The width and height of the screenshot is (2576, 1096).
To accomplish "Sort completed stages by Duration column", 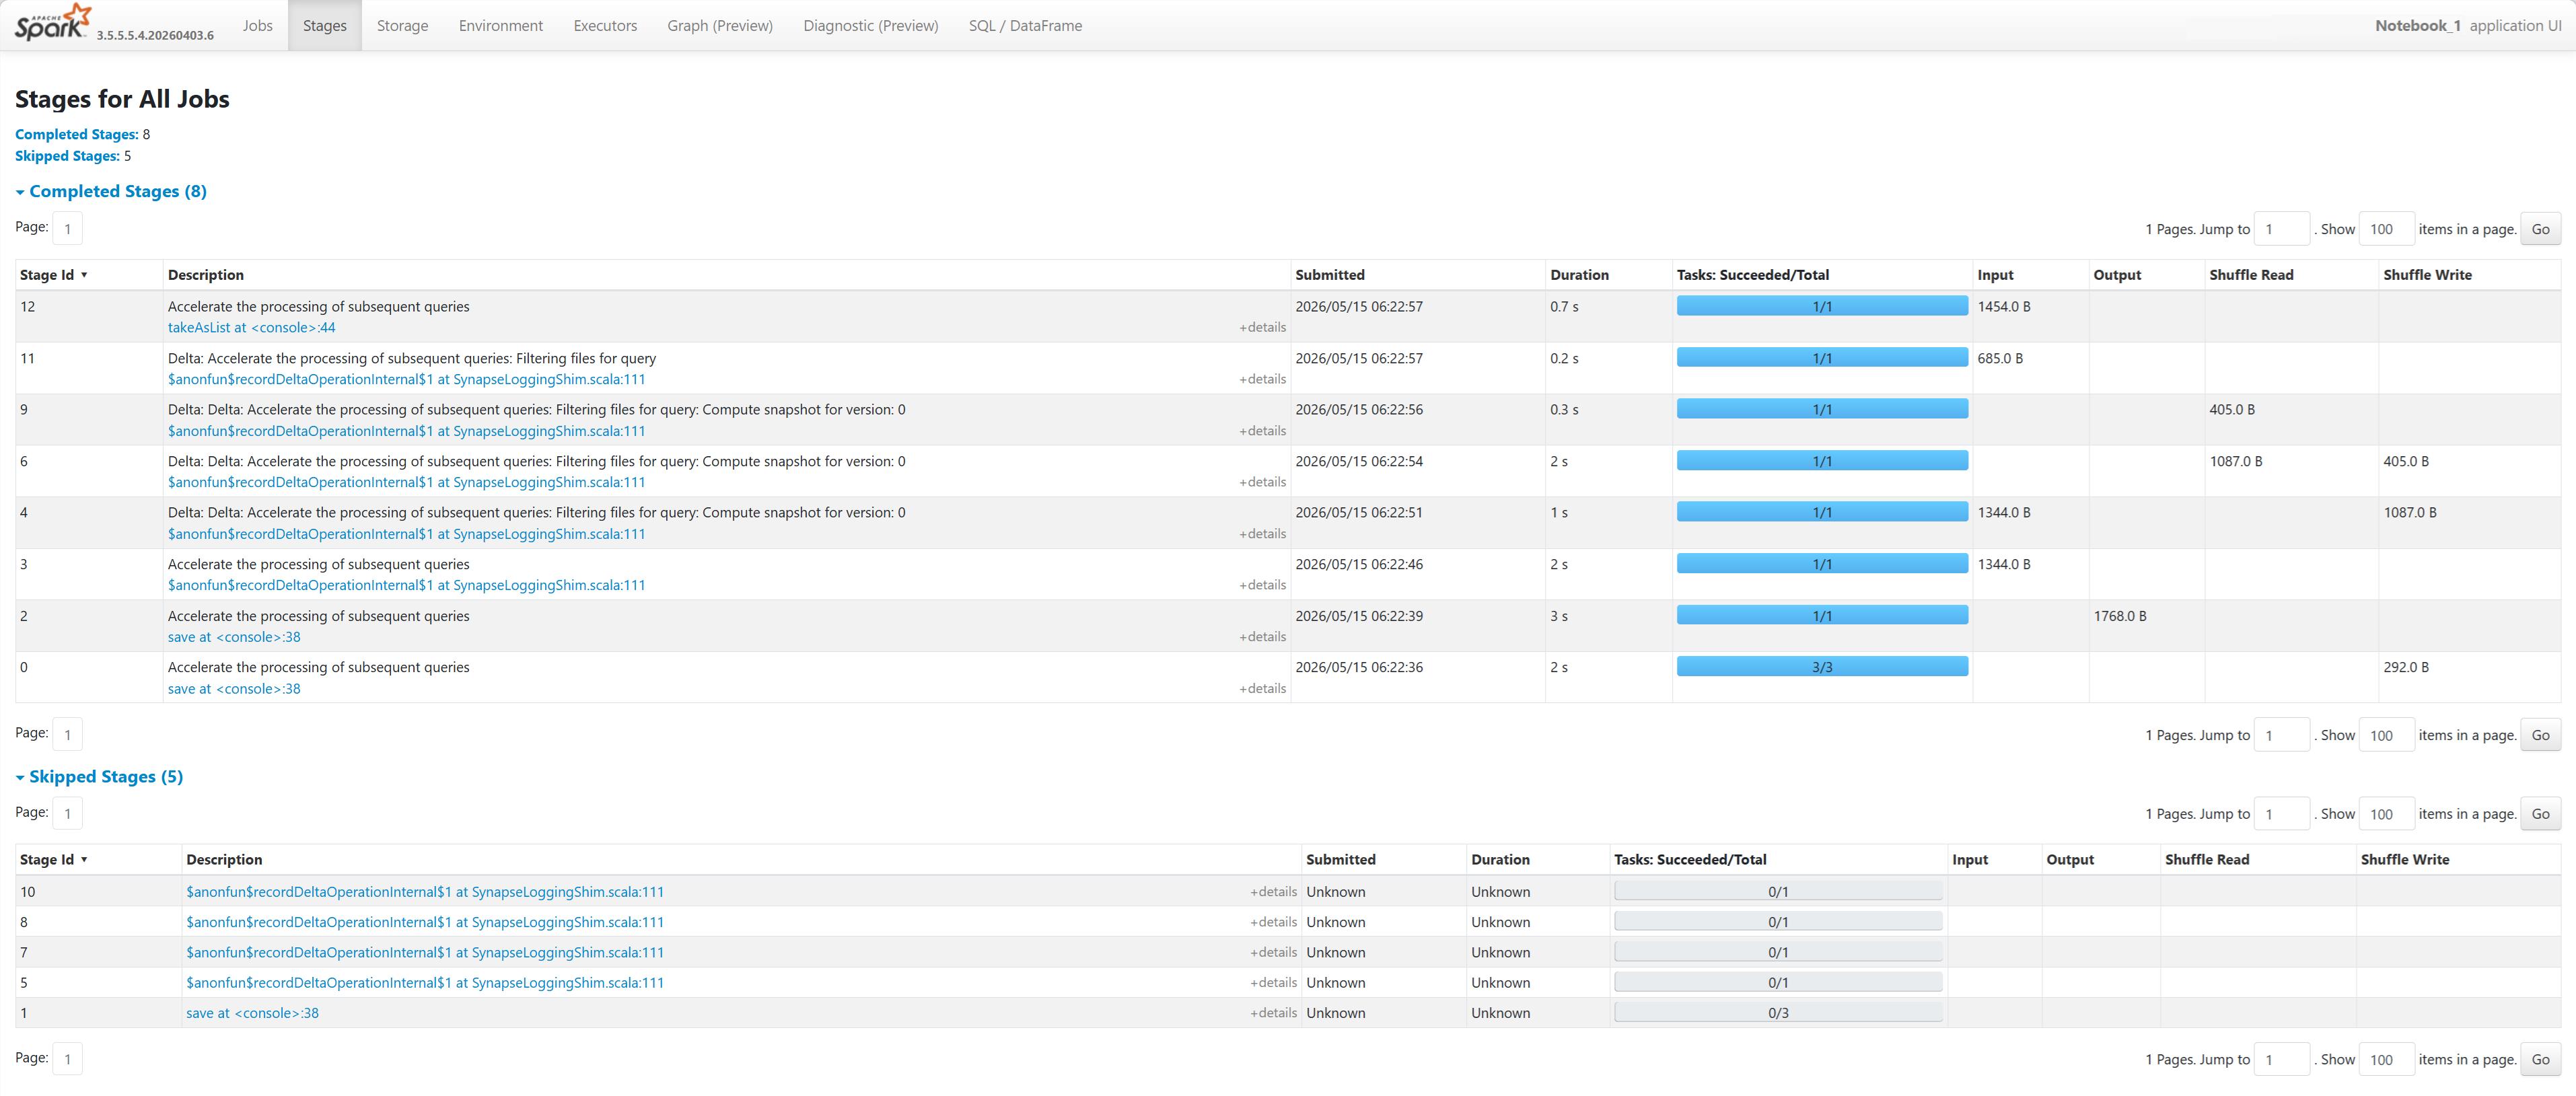I will coord(1579,275).
